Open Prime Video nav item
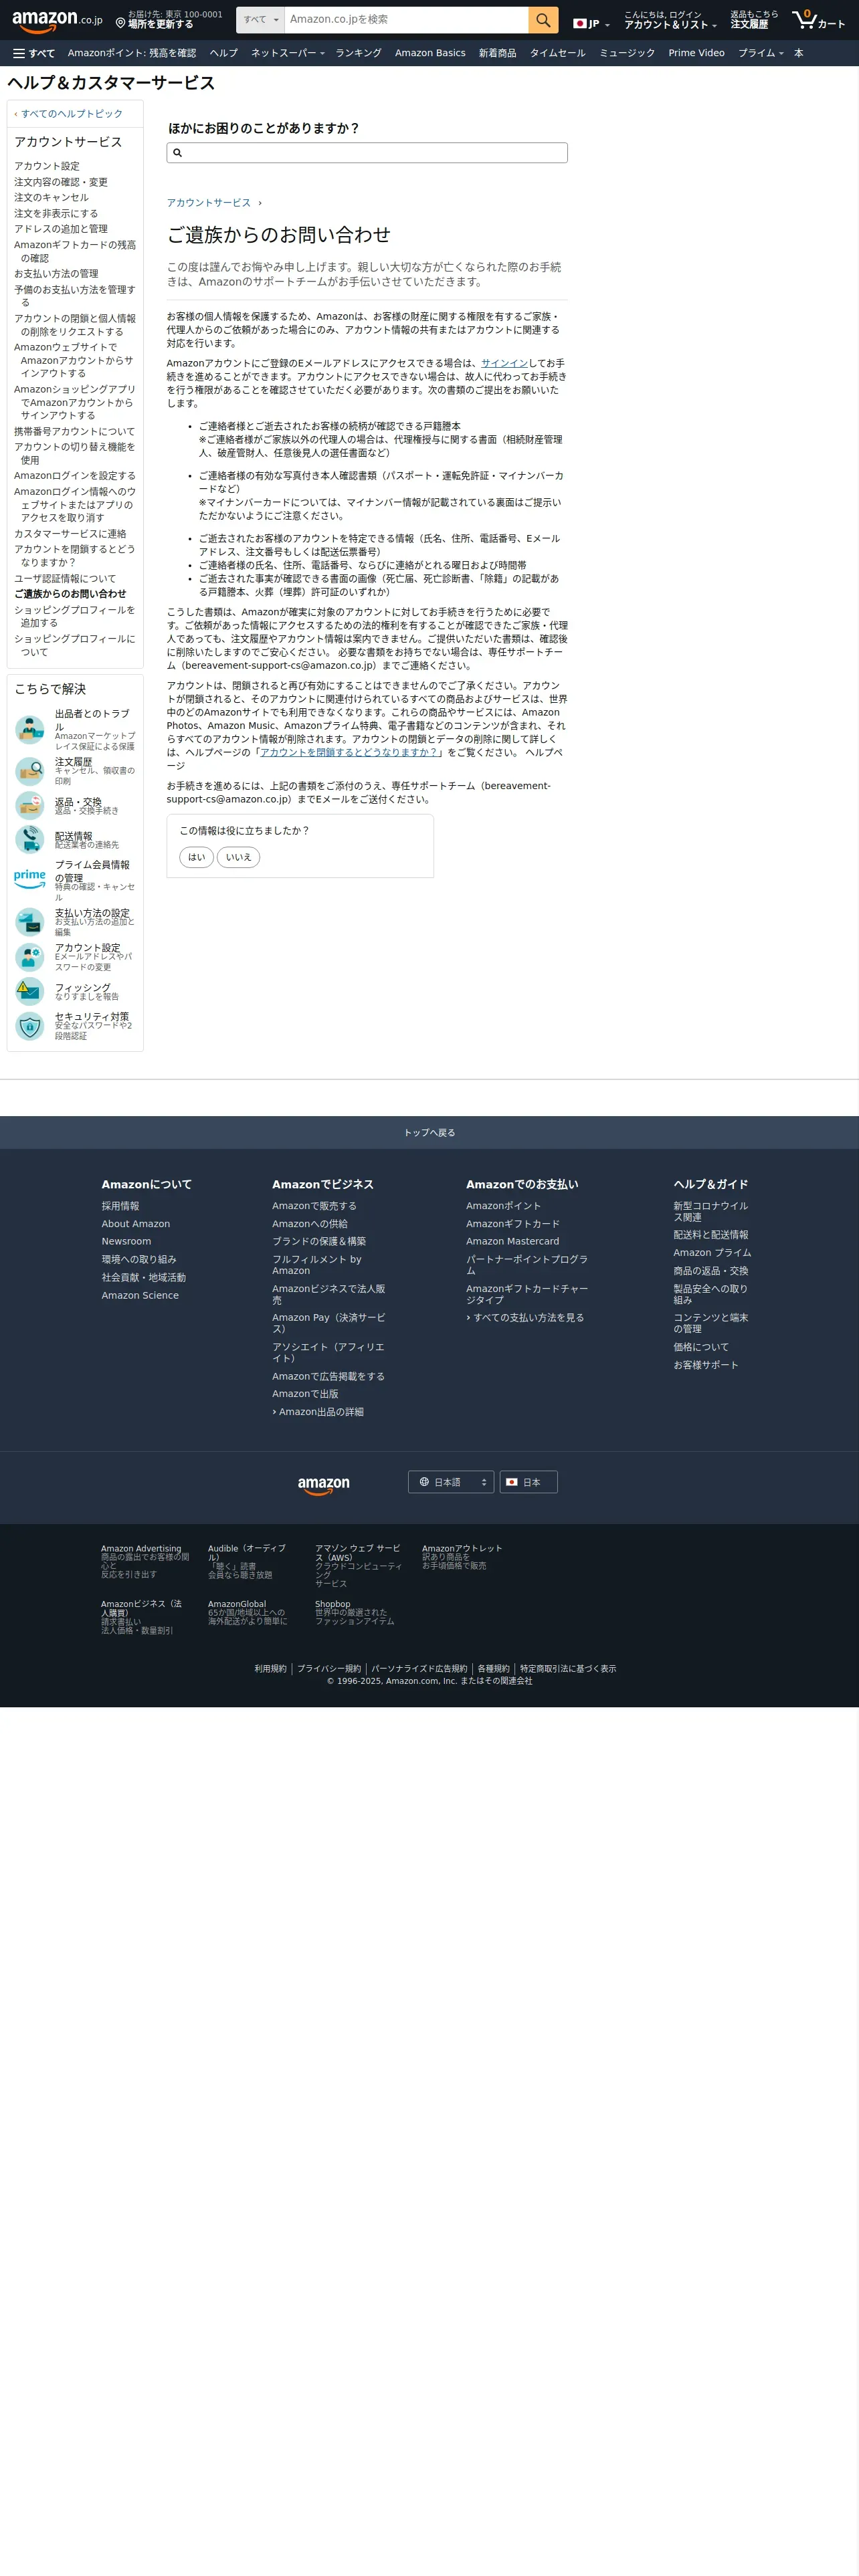Screen dimensions: 859x2576 696,53
